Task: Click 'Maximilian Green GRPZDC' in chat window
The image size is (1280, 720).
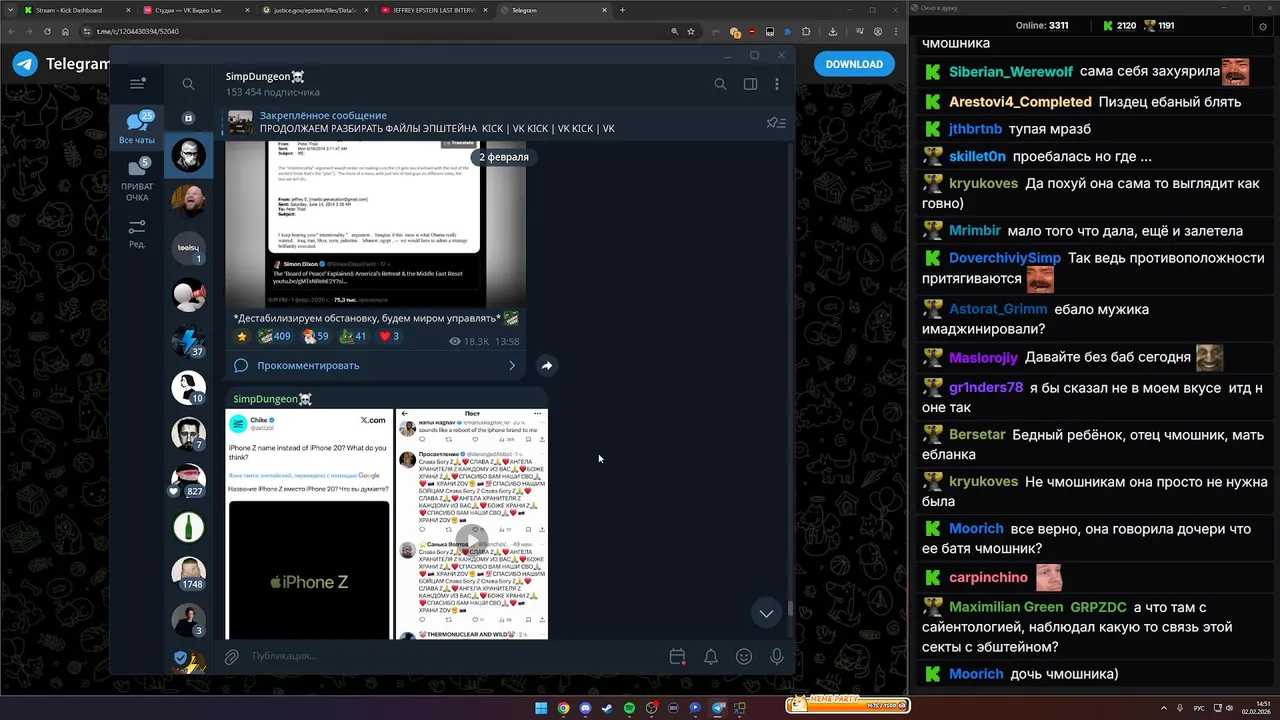Action: [x=1038, y=607]
